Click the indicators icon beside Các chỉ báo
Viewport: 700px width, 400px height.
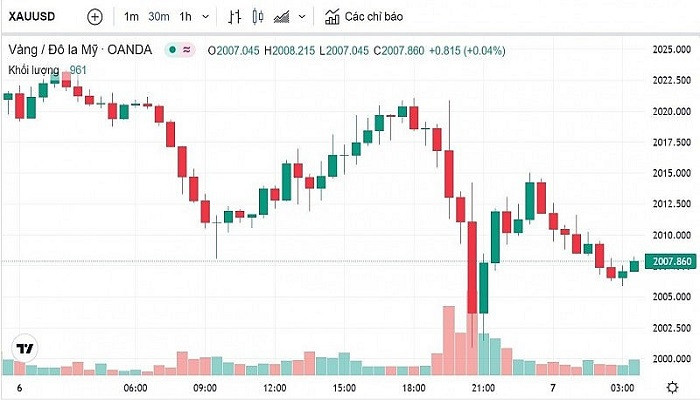[331, 17]
